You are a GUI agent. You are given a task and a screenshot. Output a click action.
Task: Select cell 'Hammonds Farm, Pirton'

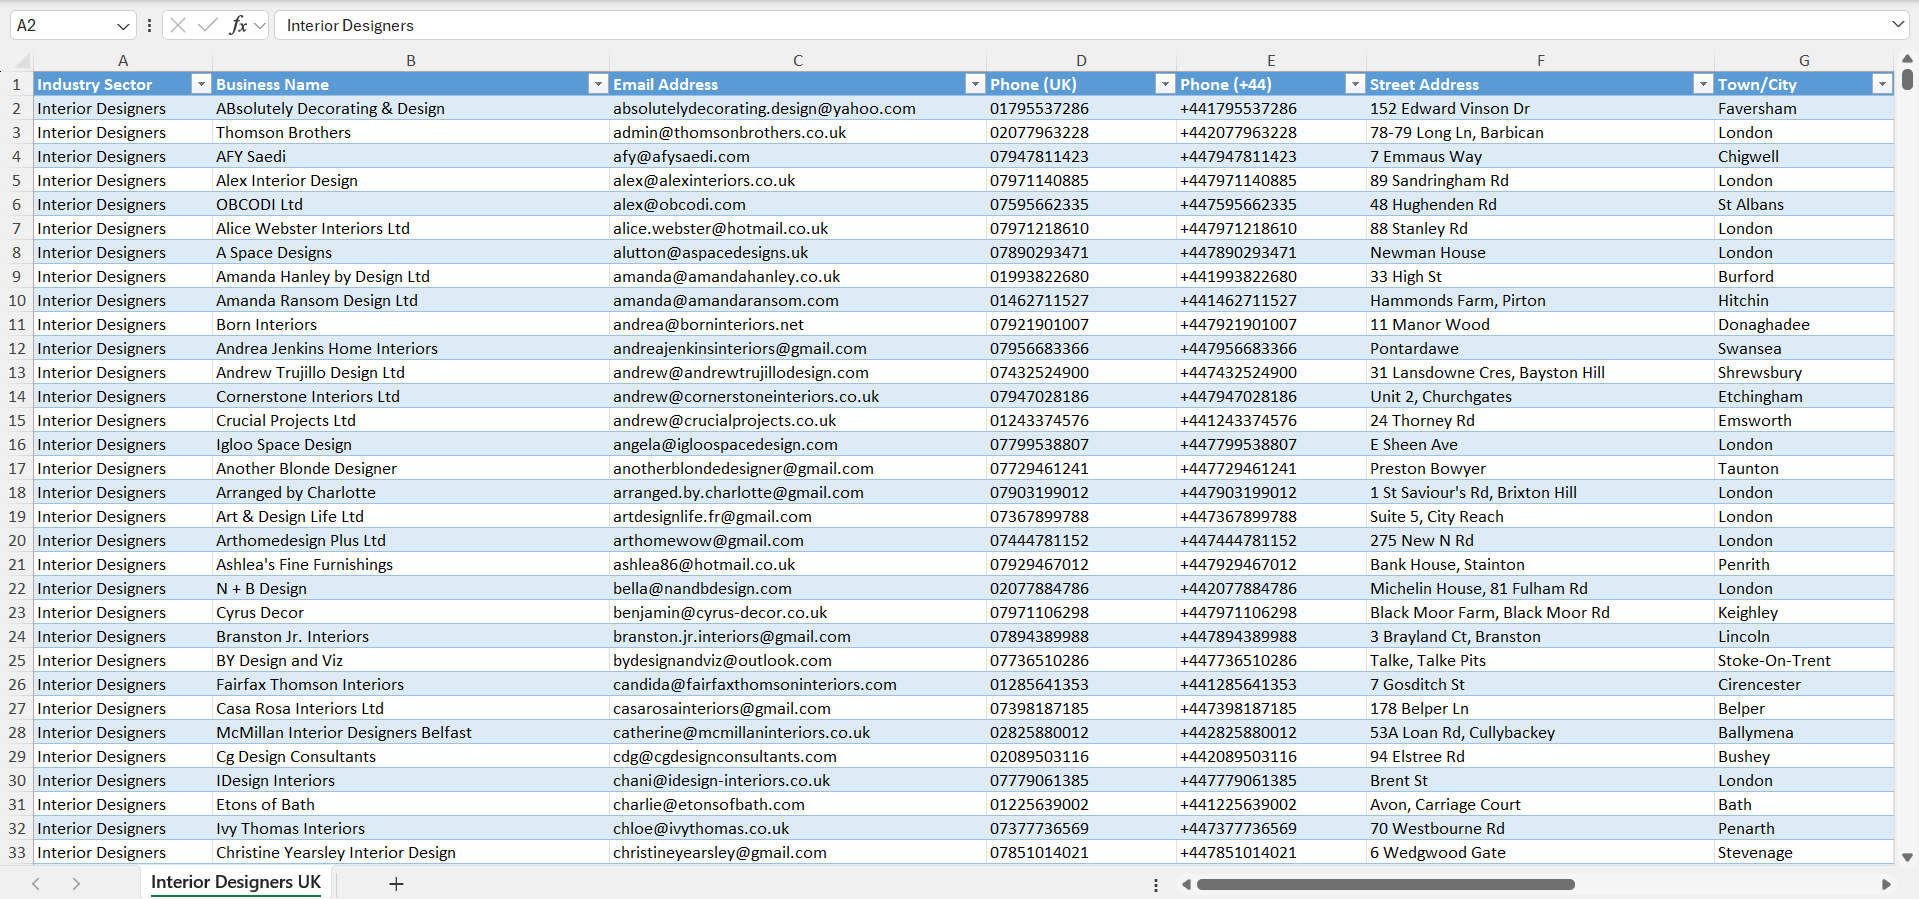pyautogui.click(x=1540, y=300)
